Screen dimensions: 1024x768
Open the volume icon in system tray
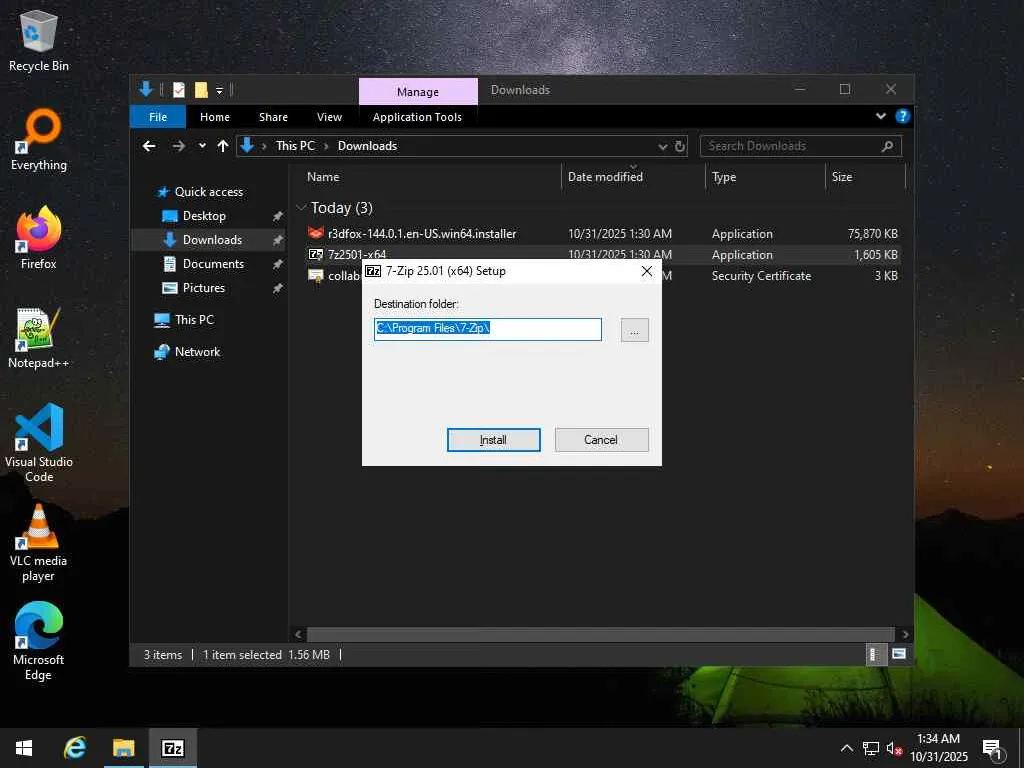click(x=894, y=748)
